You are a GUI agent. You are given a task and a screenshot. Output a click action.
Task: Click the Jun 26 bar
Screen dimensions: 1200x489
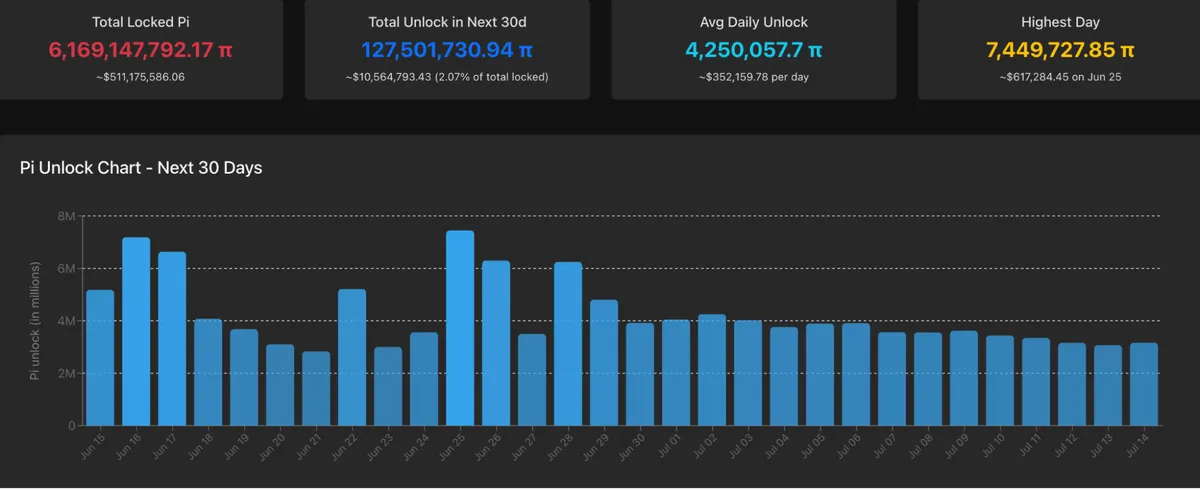pos(496,343)
